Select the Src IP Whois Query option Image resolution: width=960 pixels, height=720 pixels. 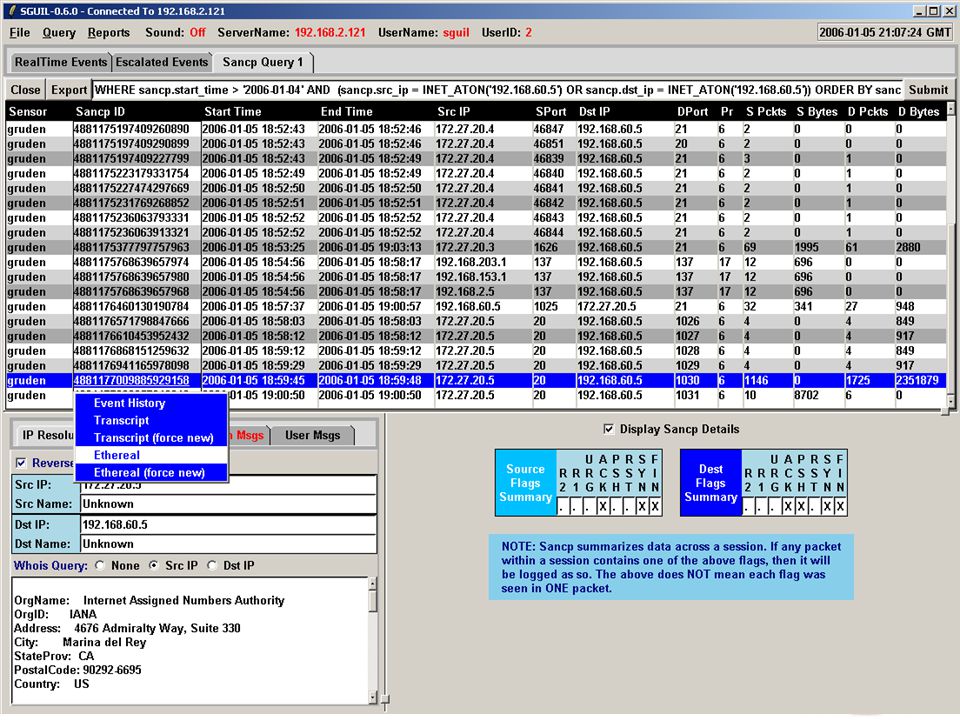154,566
